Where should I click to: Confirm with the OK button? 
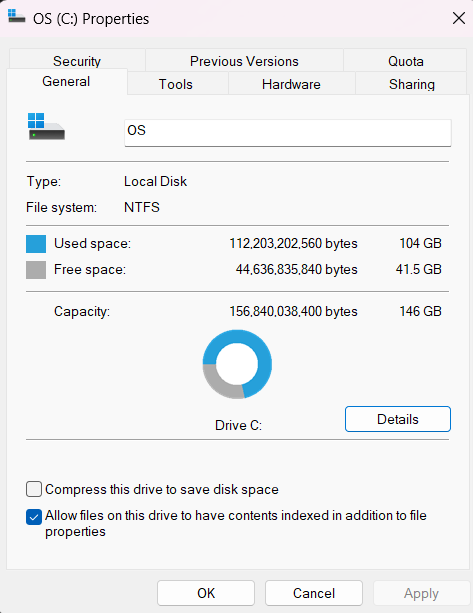(x=206, y=593)
